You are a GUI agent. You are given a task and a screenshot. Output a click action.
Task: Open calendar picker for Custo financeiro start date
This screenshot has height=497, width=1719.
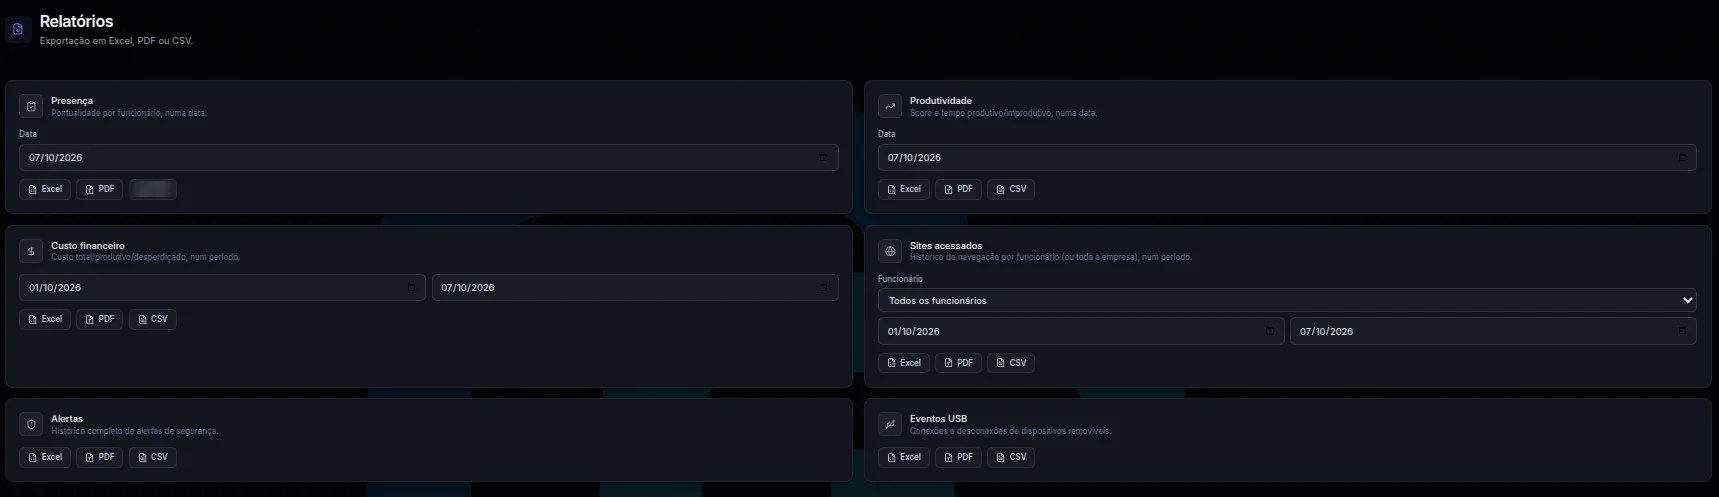click(411, 287)
